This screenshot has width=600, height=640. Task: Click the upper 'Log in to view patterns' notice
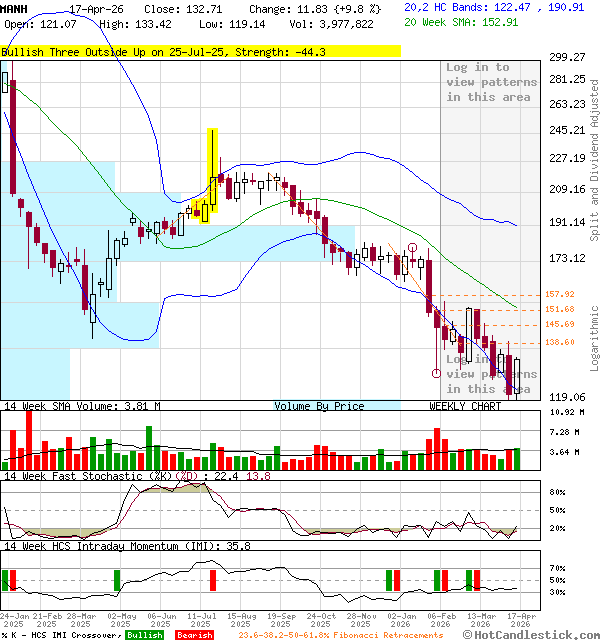(490, 82)
